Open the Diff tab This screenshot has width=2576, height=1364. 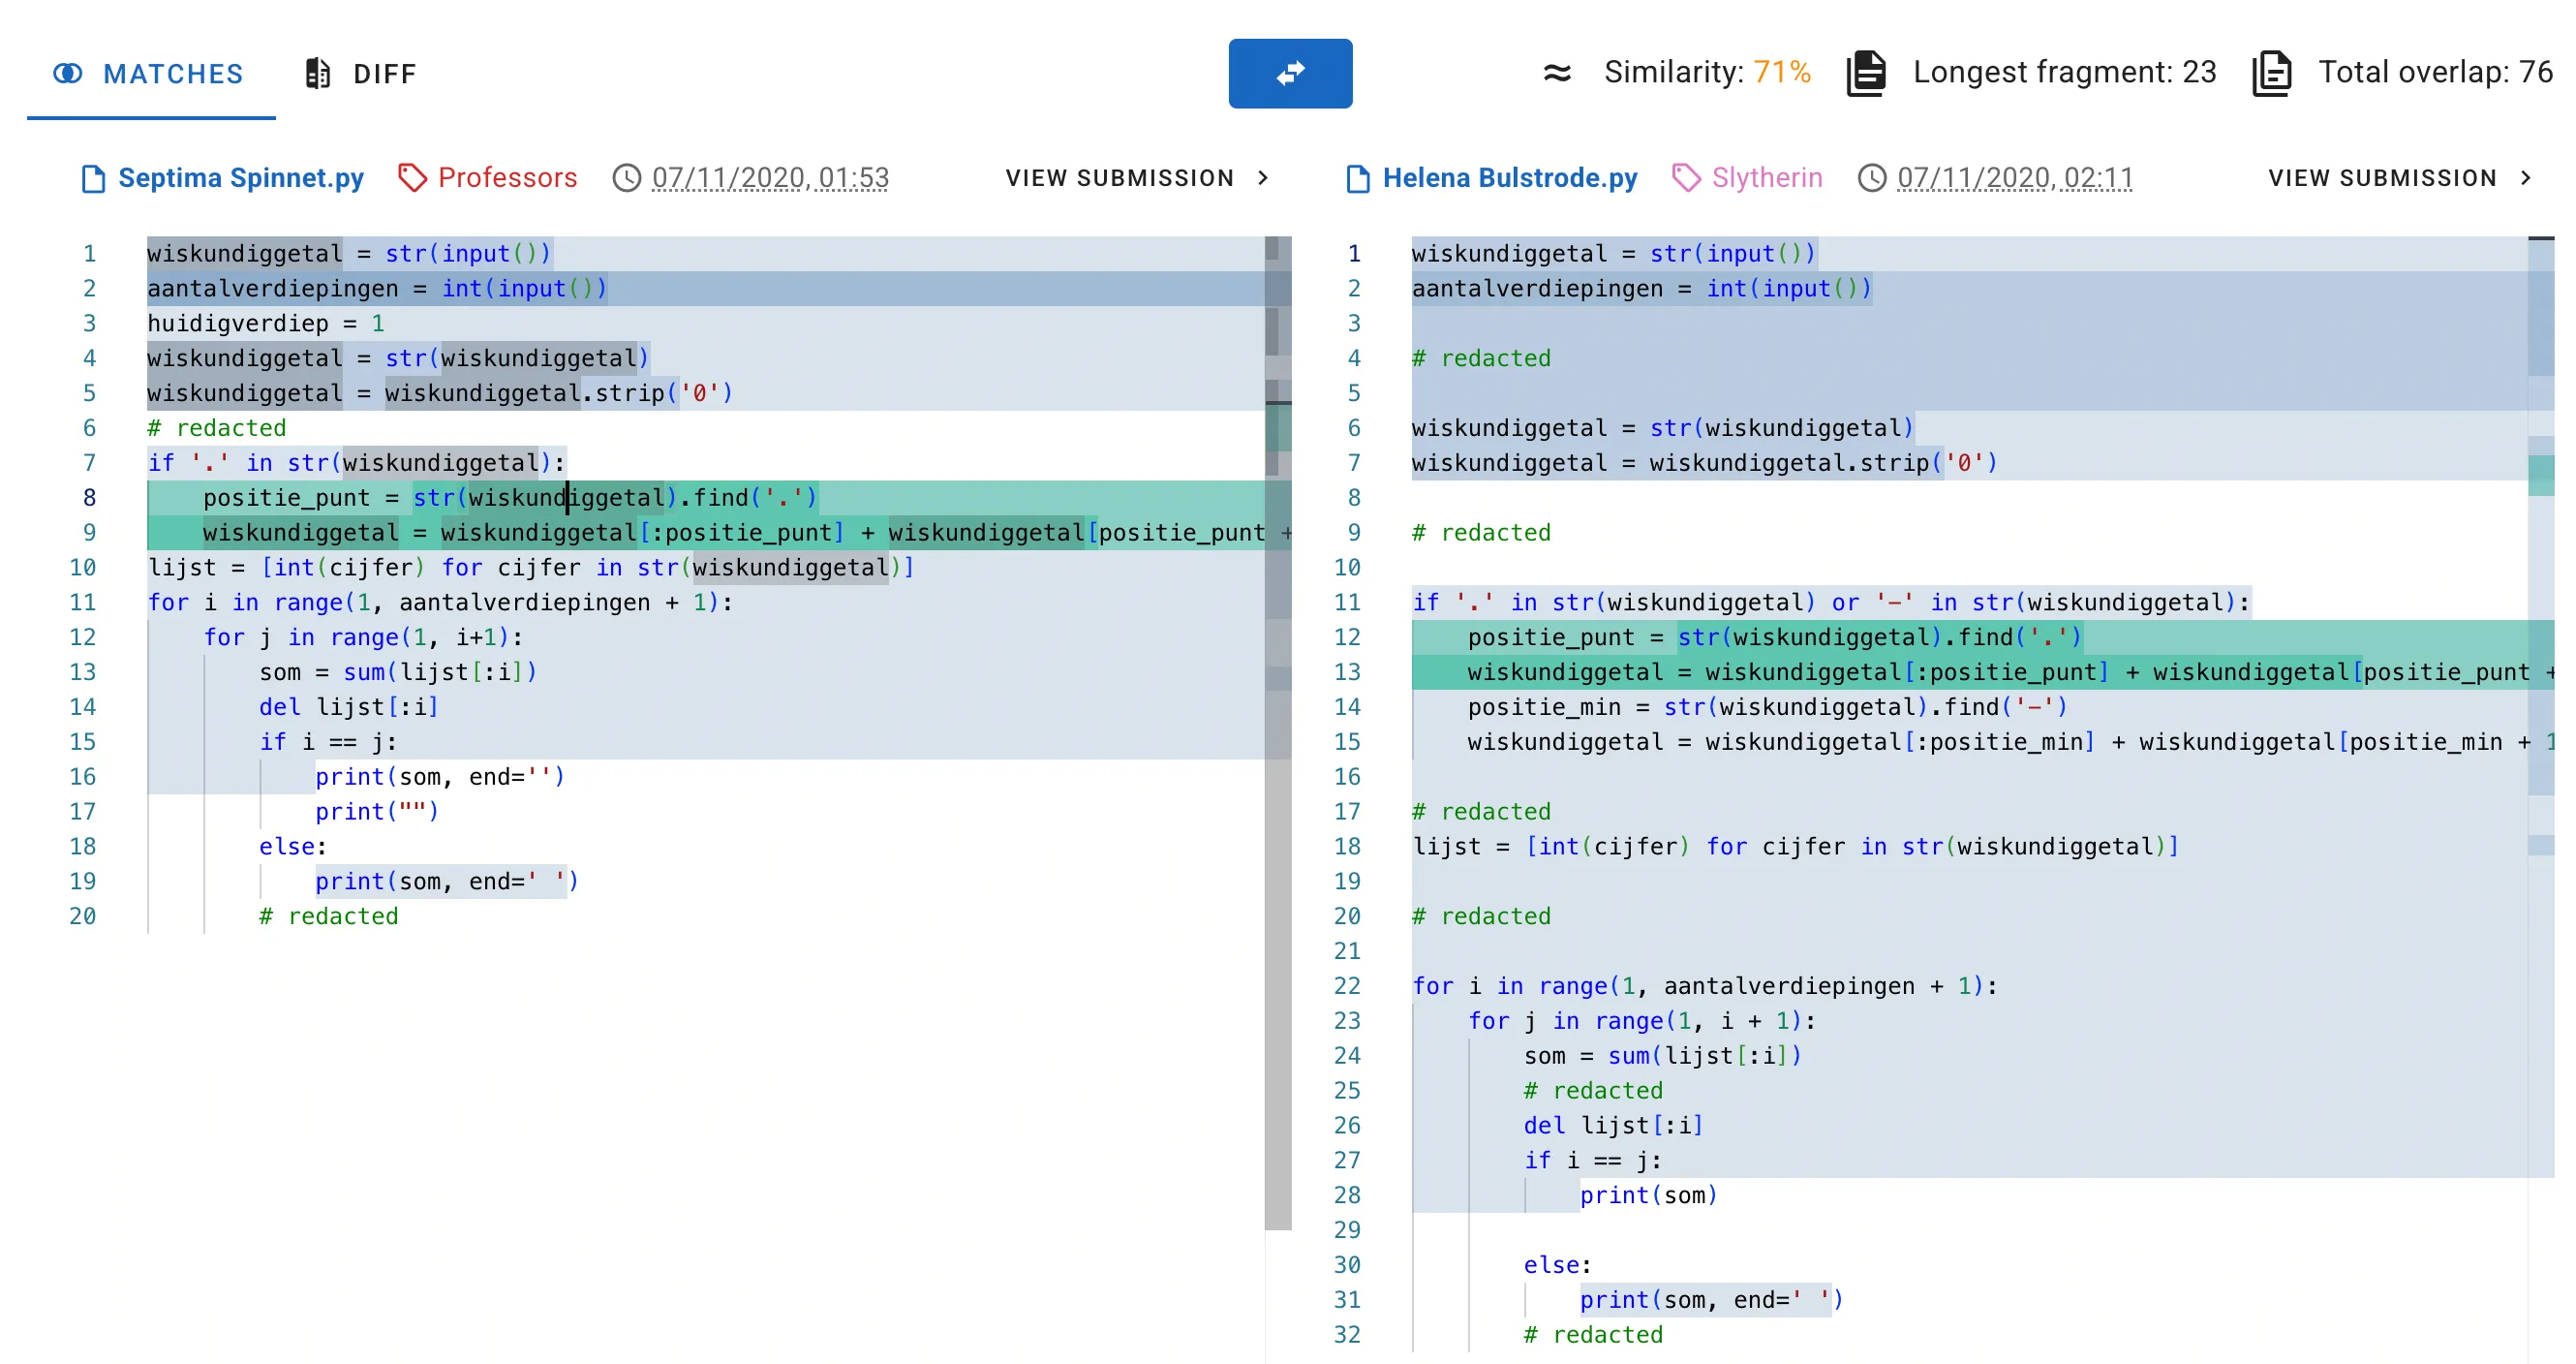361,73
